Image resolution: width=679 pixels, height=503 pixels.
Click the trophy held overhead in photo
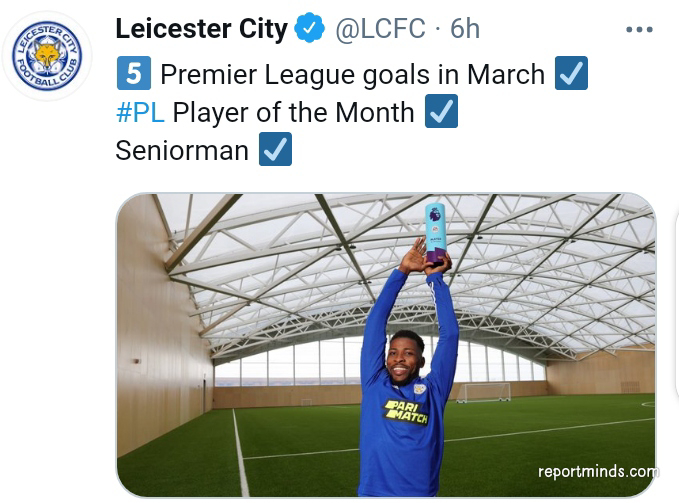(435, 232)
